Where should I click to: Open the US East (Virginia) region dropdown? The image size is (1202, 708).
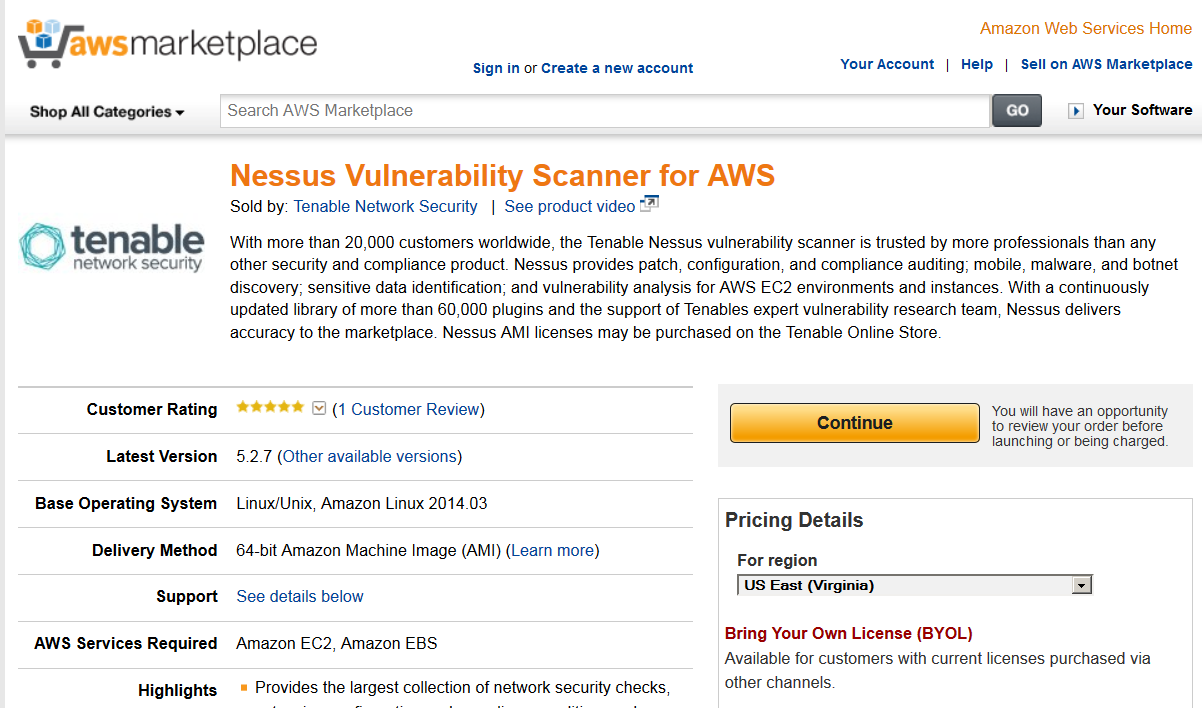915,585
